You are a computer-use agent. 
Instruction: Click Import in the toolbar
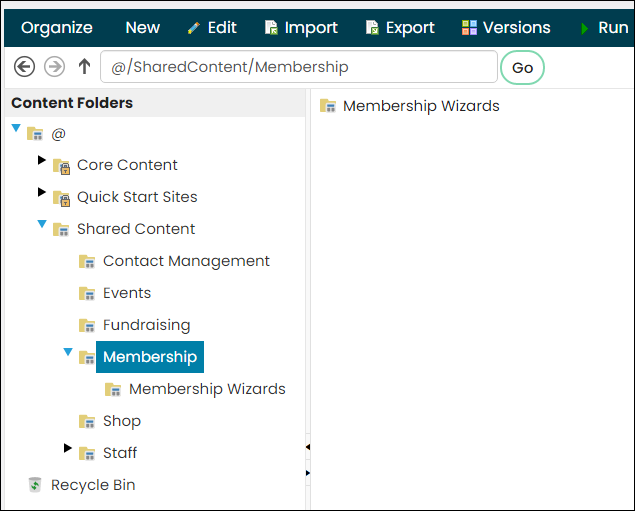click(301, 28)
